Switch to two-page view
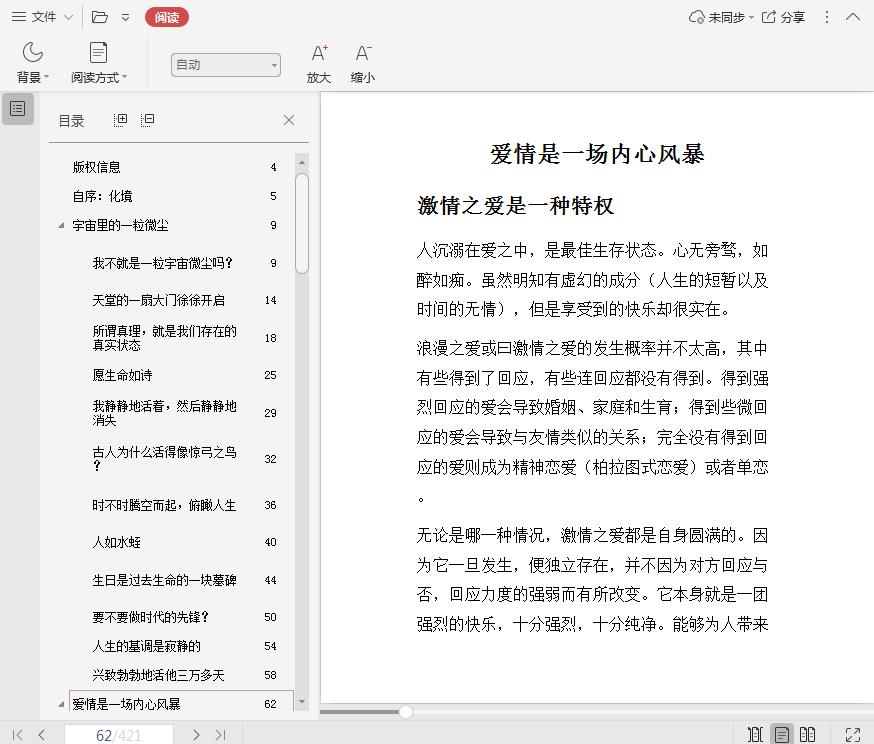 pos(807,735)
